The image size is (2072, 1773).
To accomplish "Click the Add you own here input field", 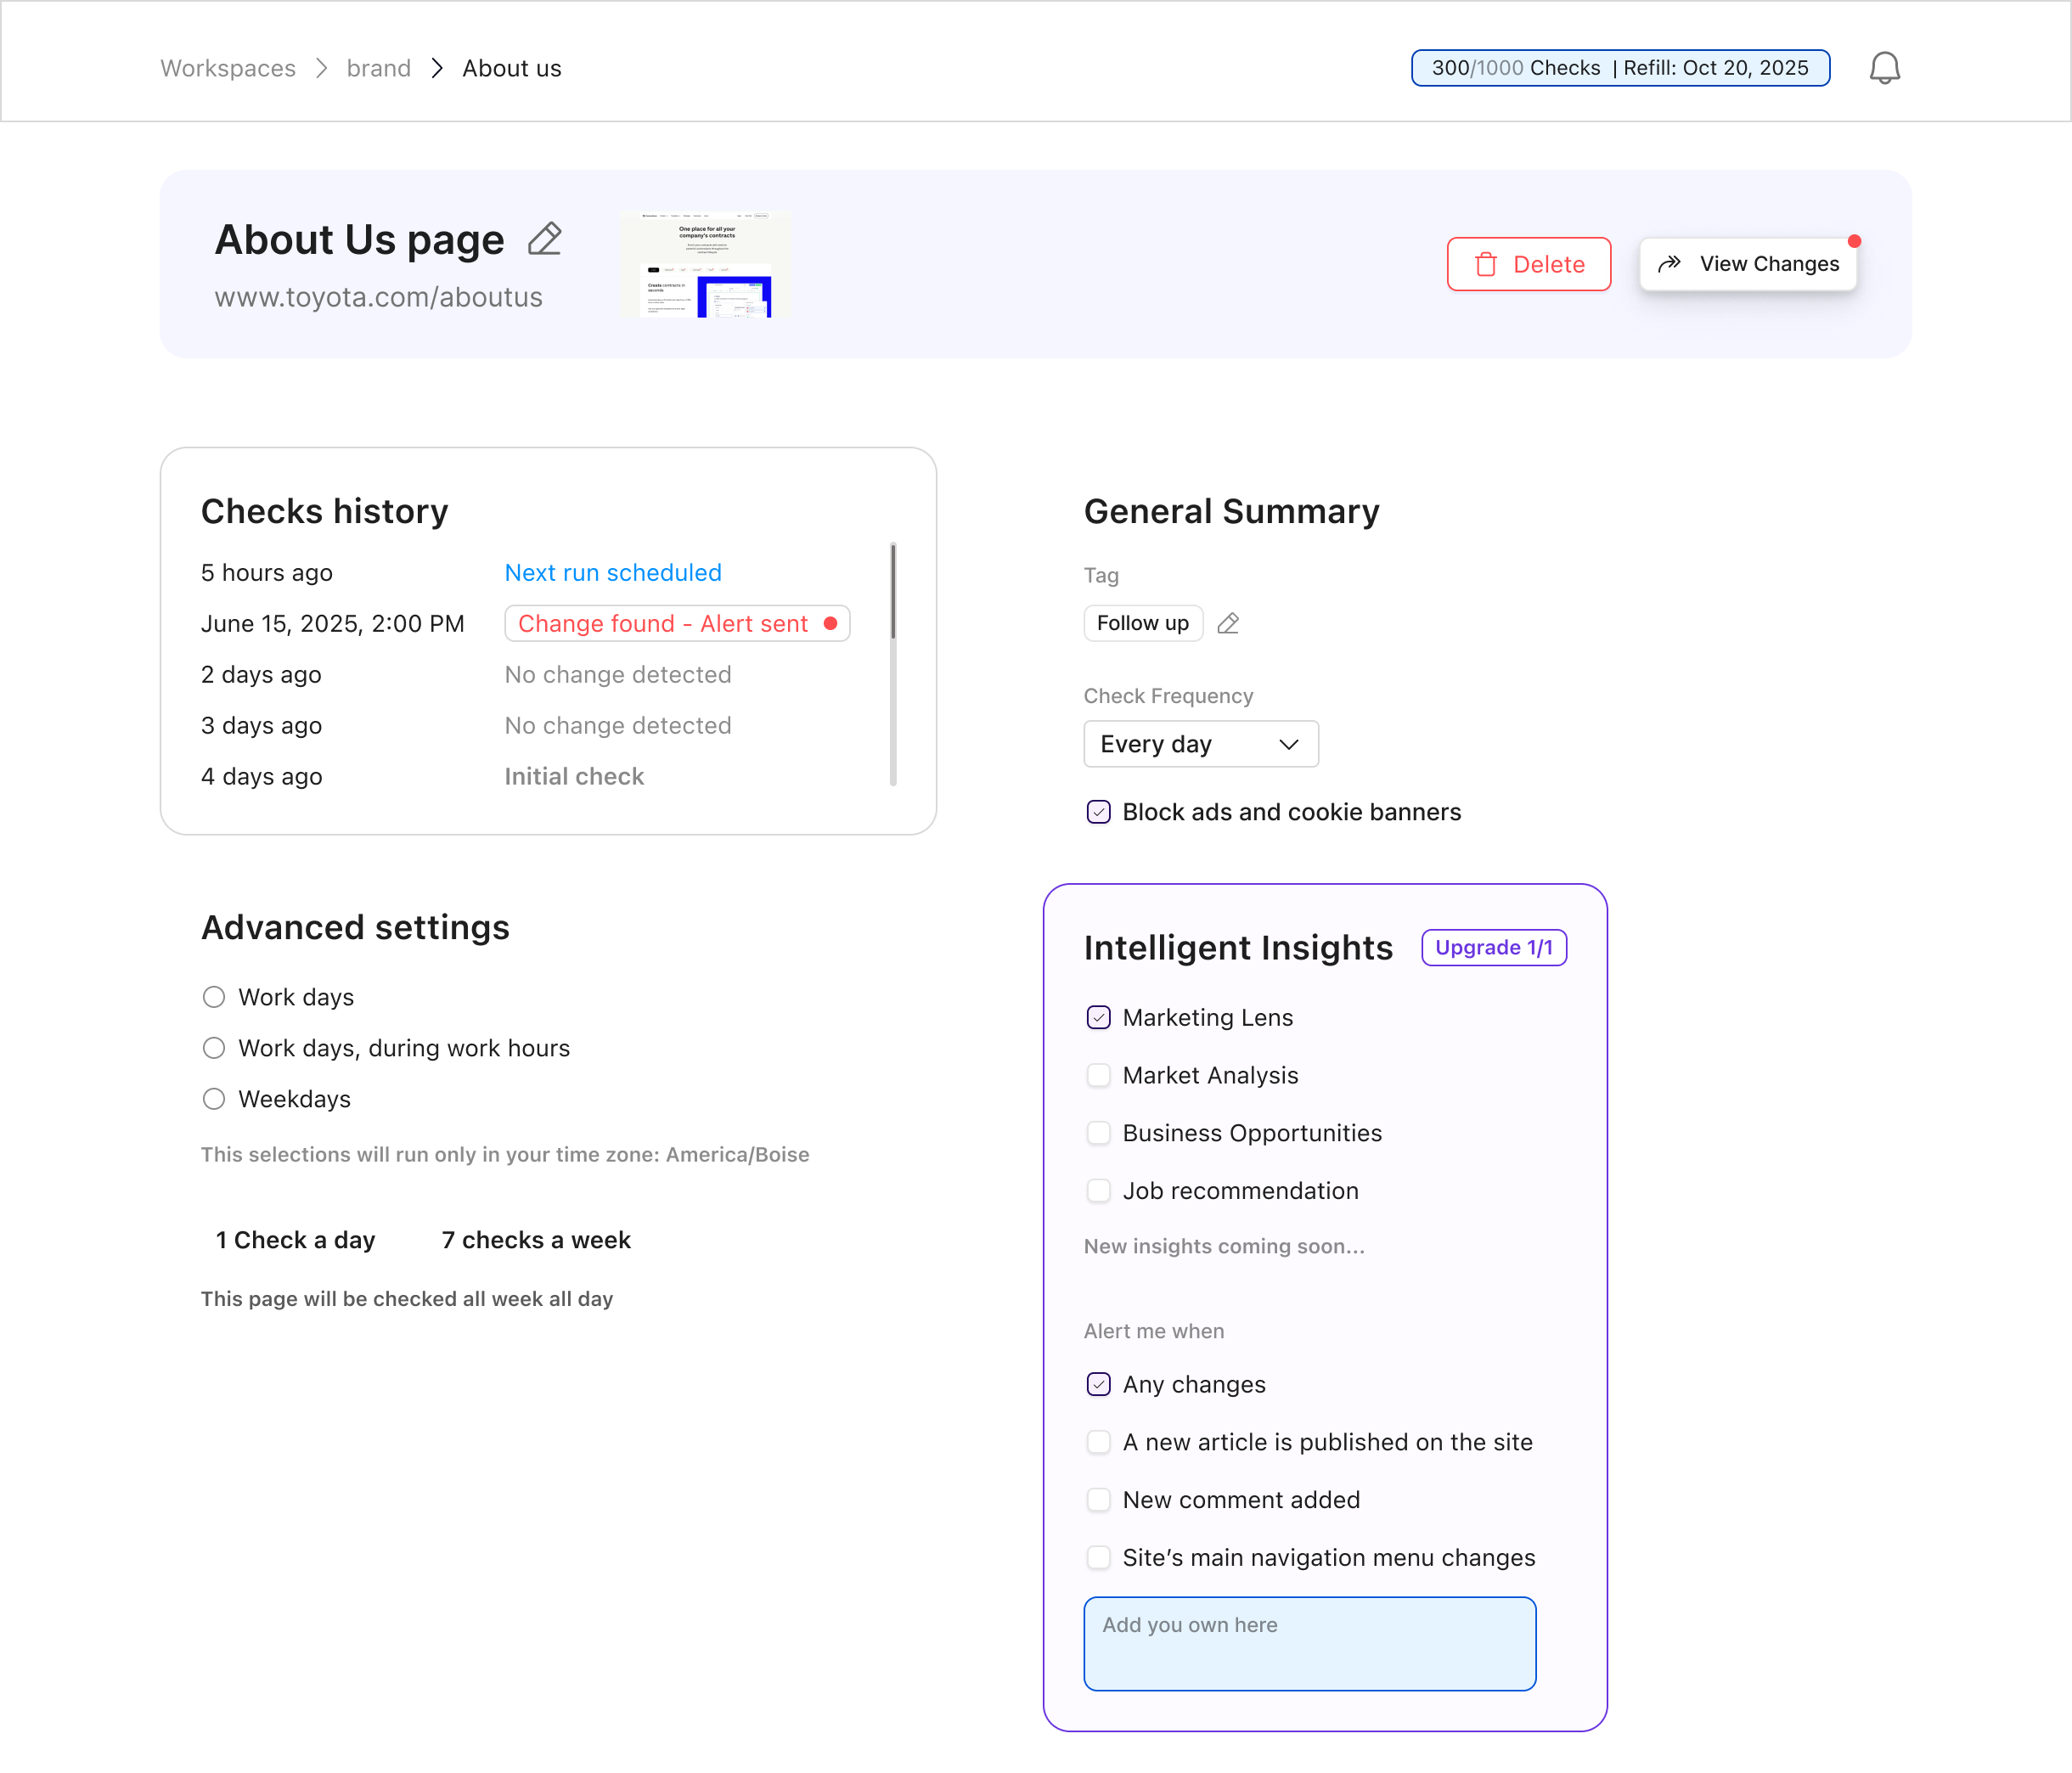I will click(x=1310, y=1643).
